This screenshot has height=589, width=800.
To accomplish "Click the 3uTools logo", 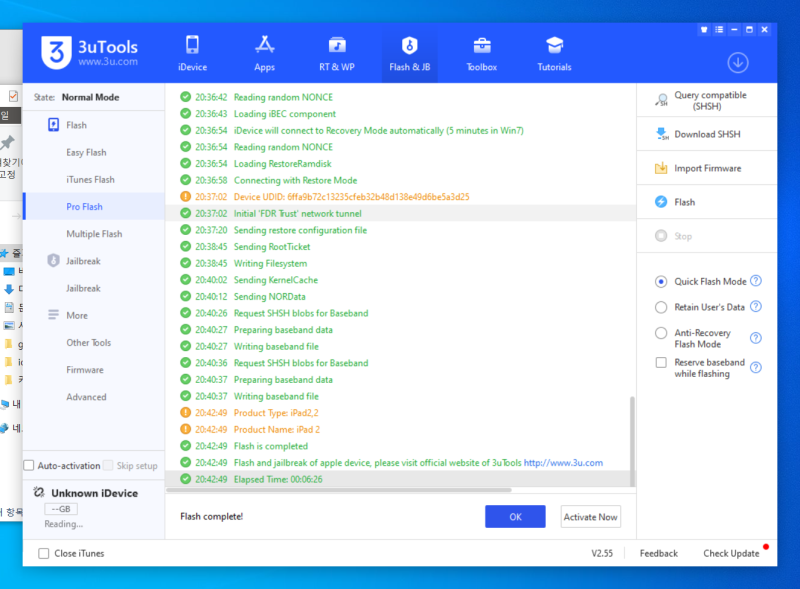I will click(x=89, y=53).
